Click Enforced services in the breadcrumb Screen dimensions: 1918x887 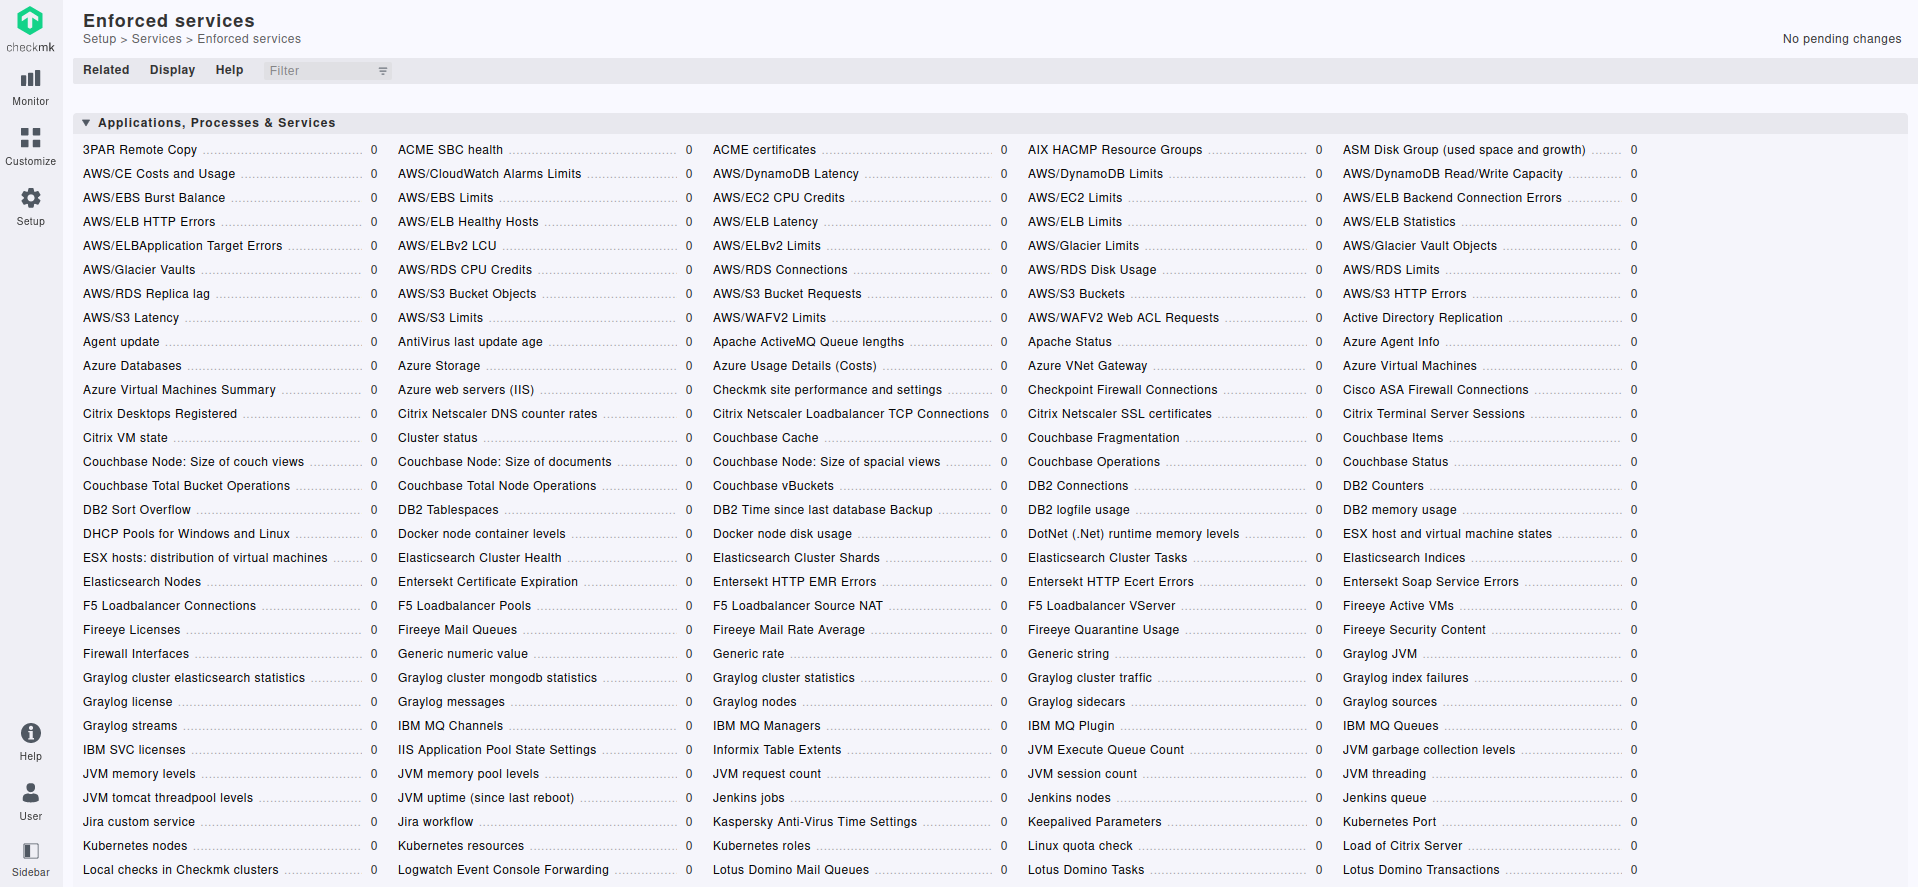click(x=249, y=39)
